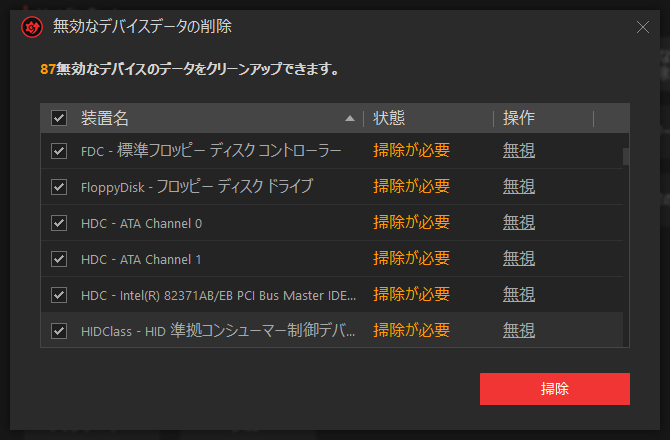Click the 装置名 column header
The width and height of the screenshot is (670, 440).
(105, 118)
